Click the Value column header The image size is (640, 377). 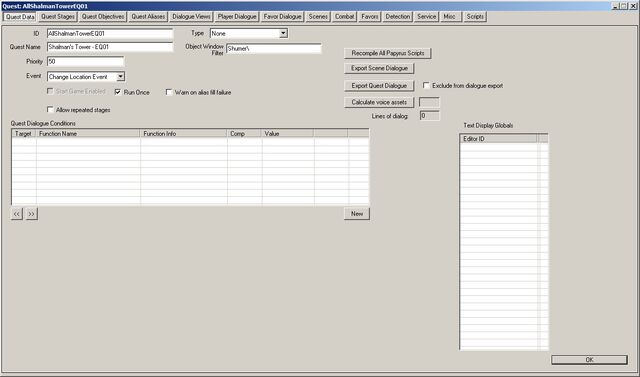point(288,133)
